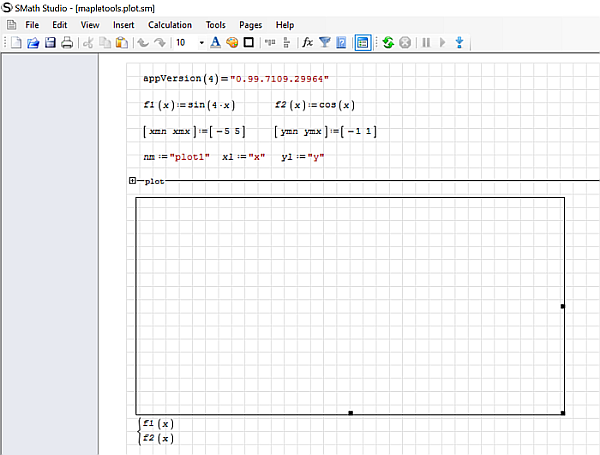This screenshot has height=455, width=600.
Task: Open the Insert menu
Action: 123,24
